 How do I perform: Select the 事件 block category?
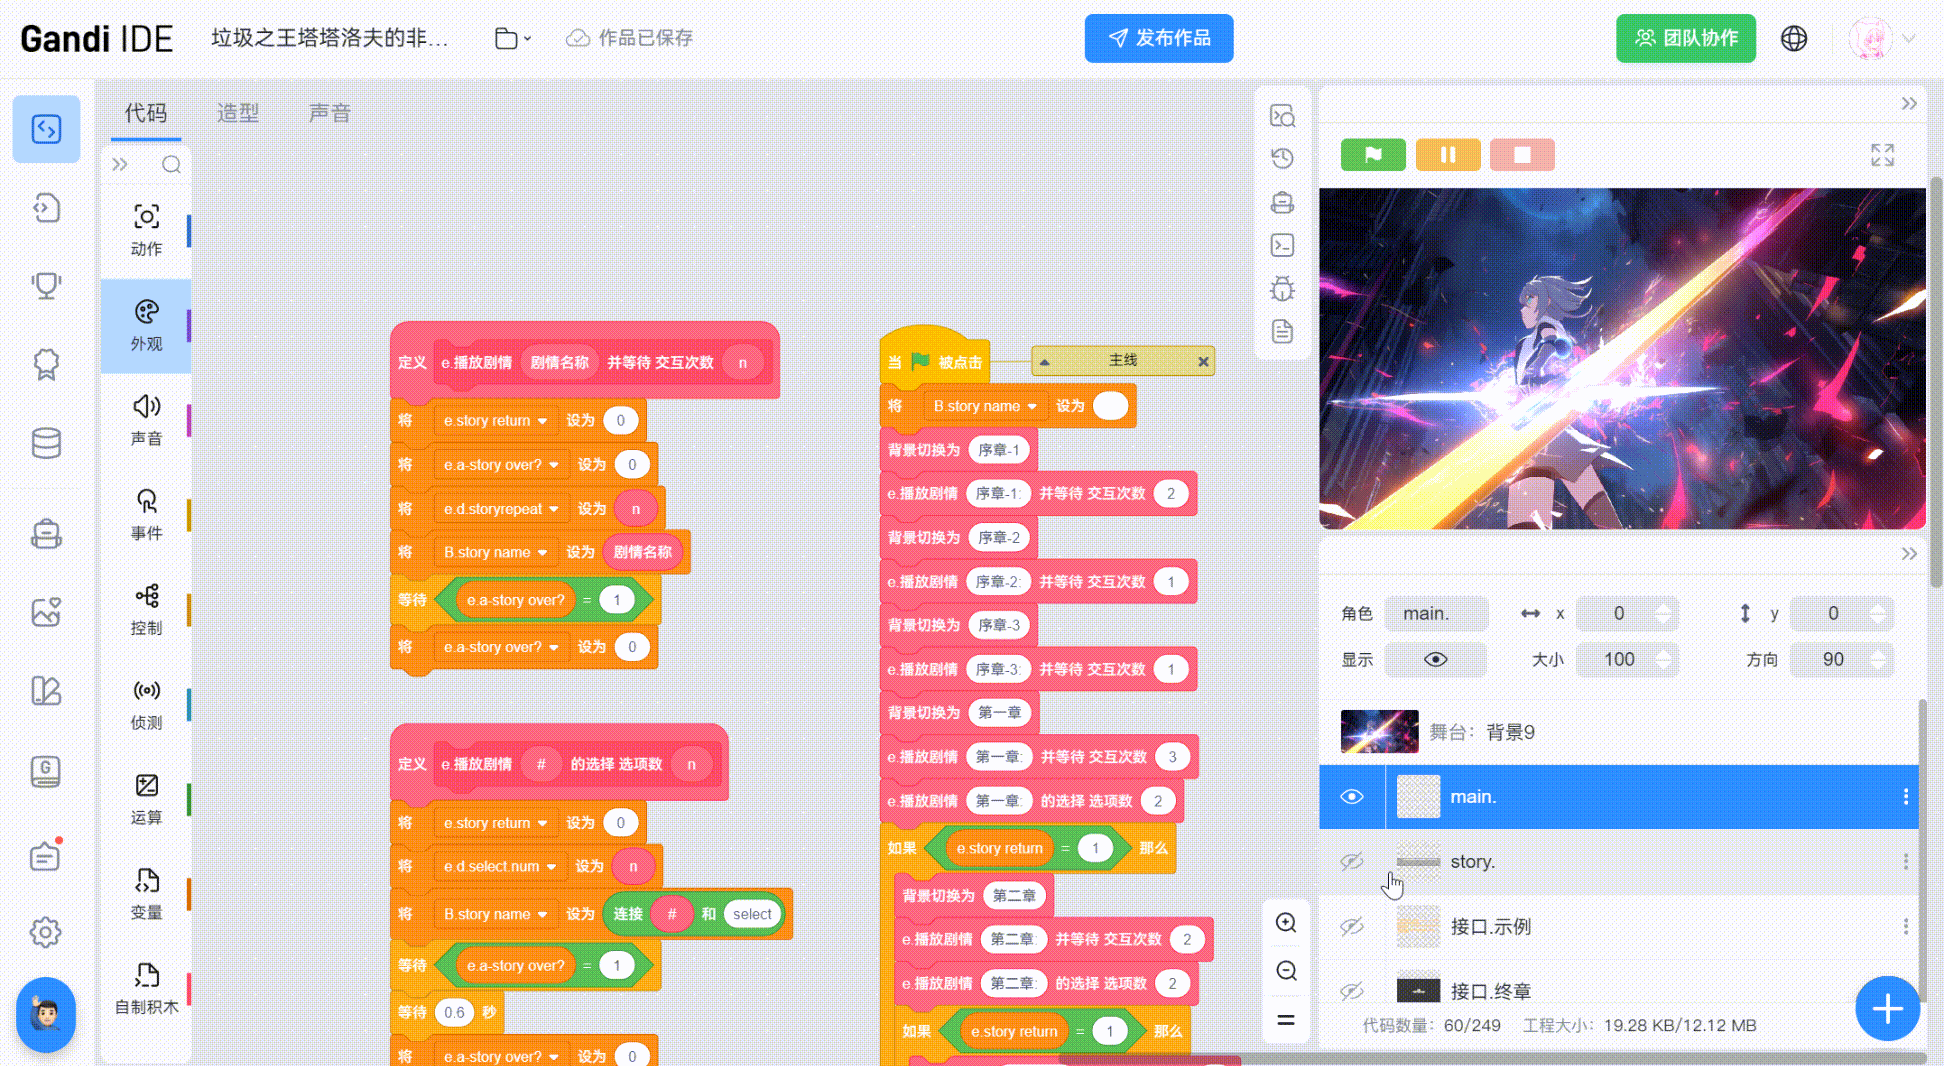pyautogui.click(x=146, y=515)
